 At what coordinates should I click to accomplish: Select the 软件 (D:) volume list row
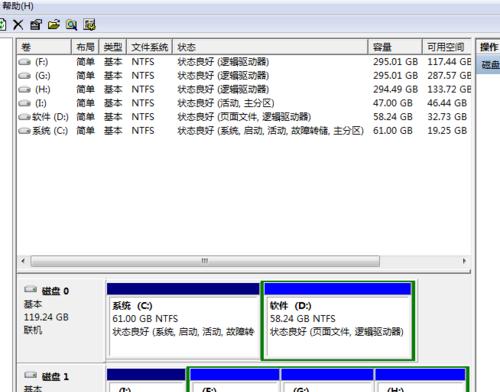244,117
